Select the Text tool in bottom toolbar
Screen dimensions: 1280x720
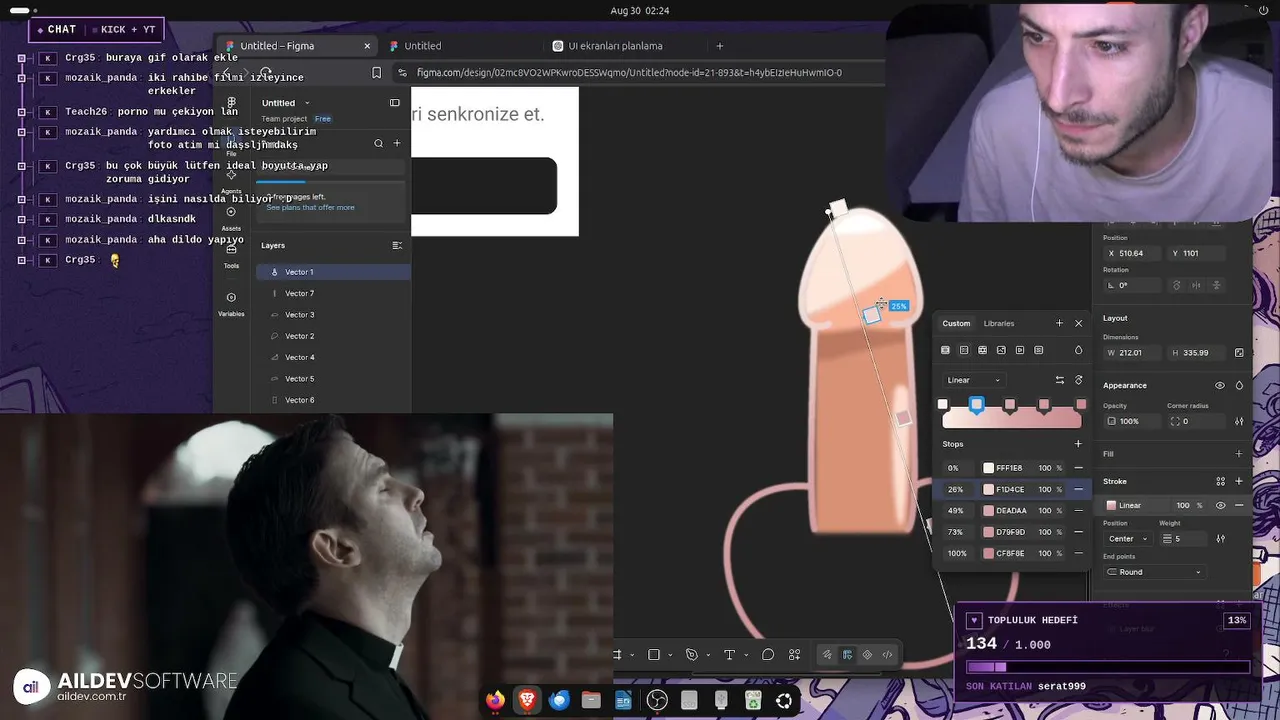pyautogui.click(x=729, y=655)
